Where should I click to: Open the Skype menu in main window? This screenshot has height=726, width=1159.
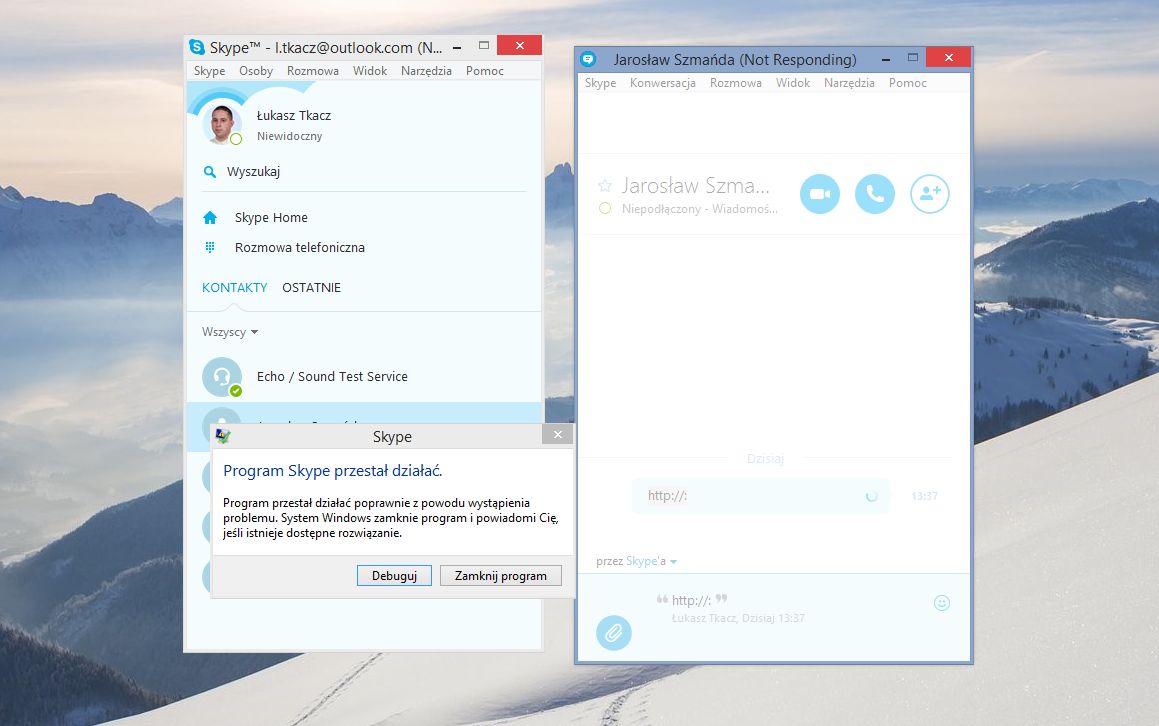[209, 70]
